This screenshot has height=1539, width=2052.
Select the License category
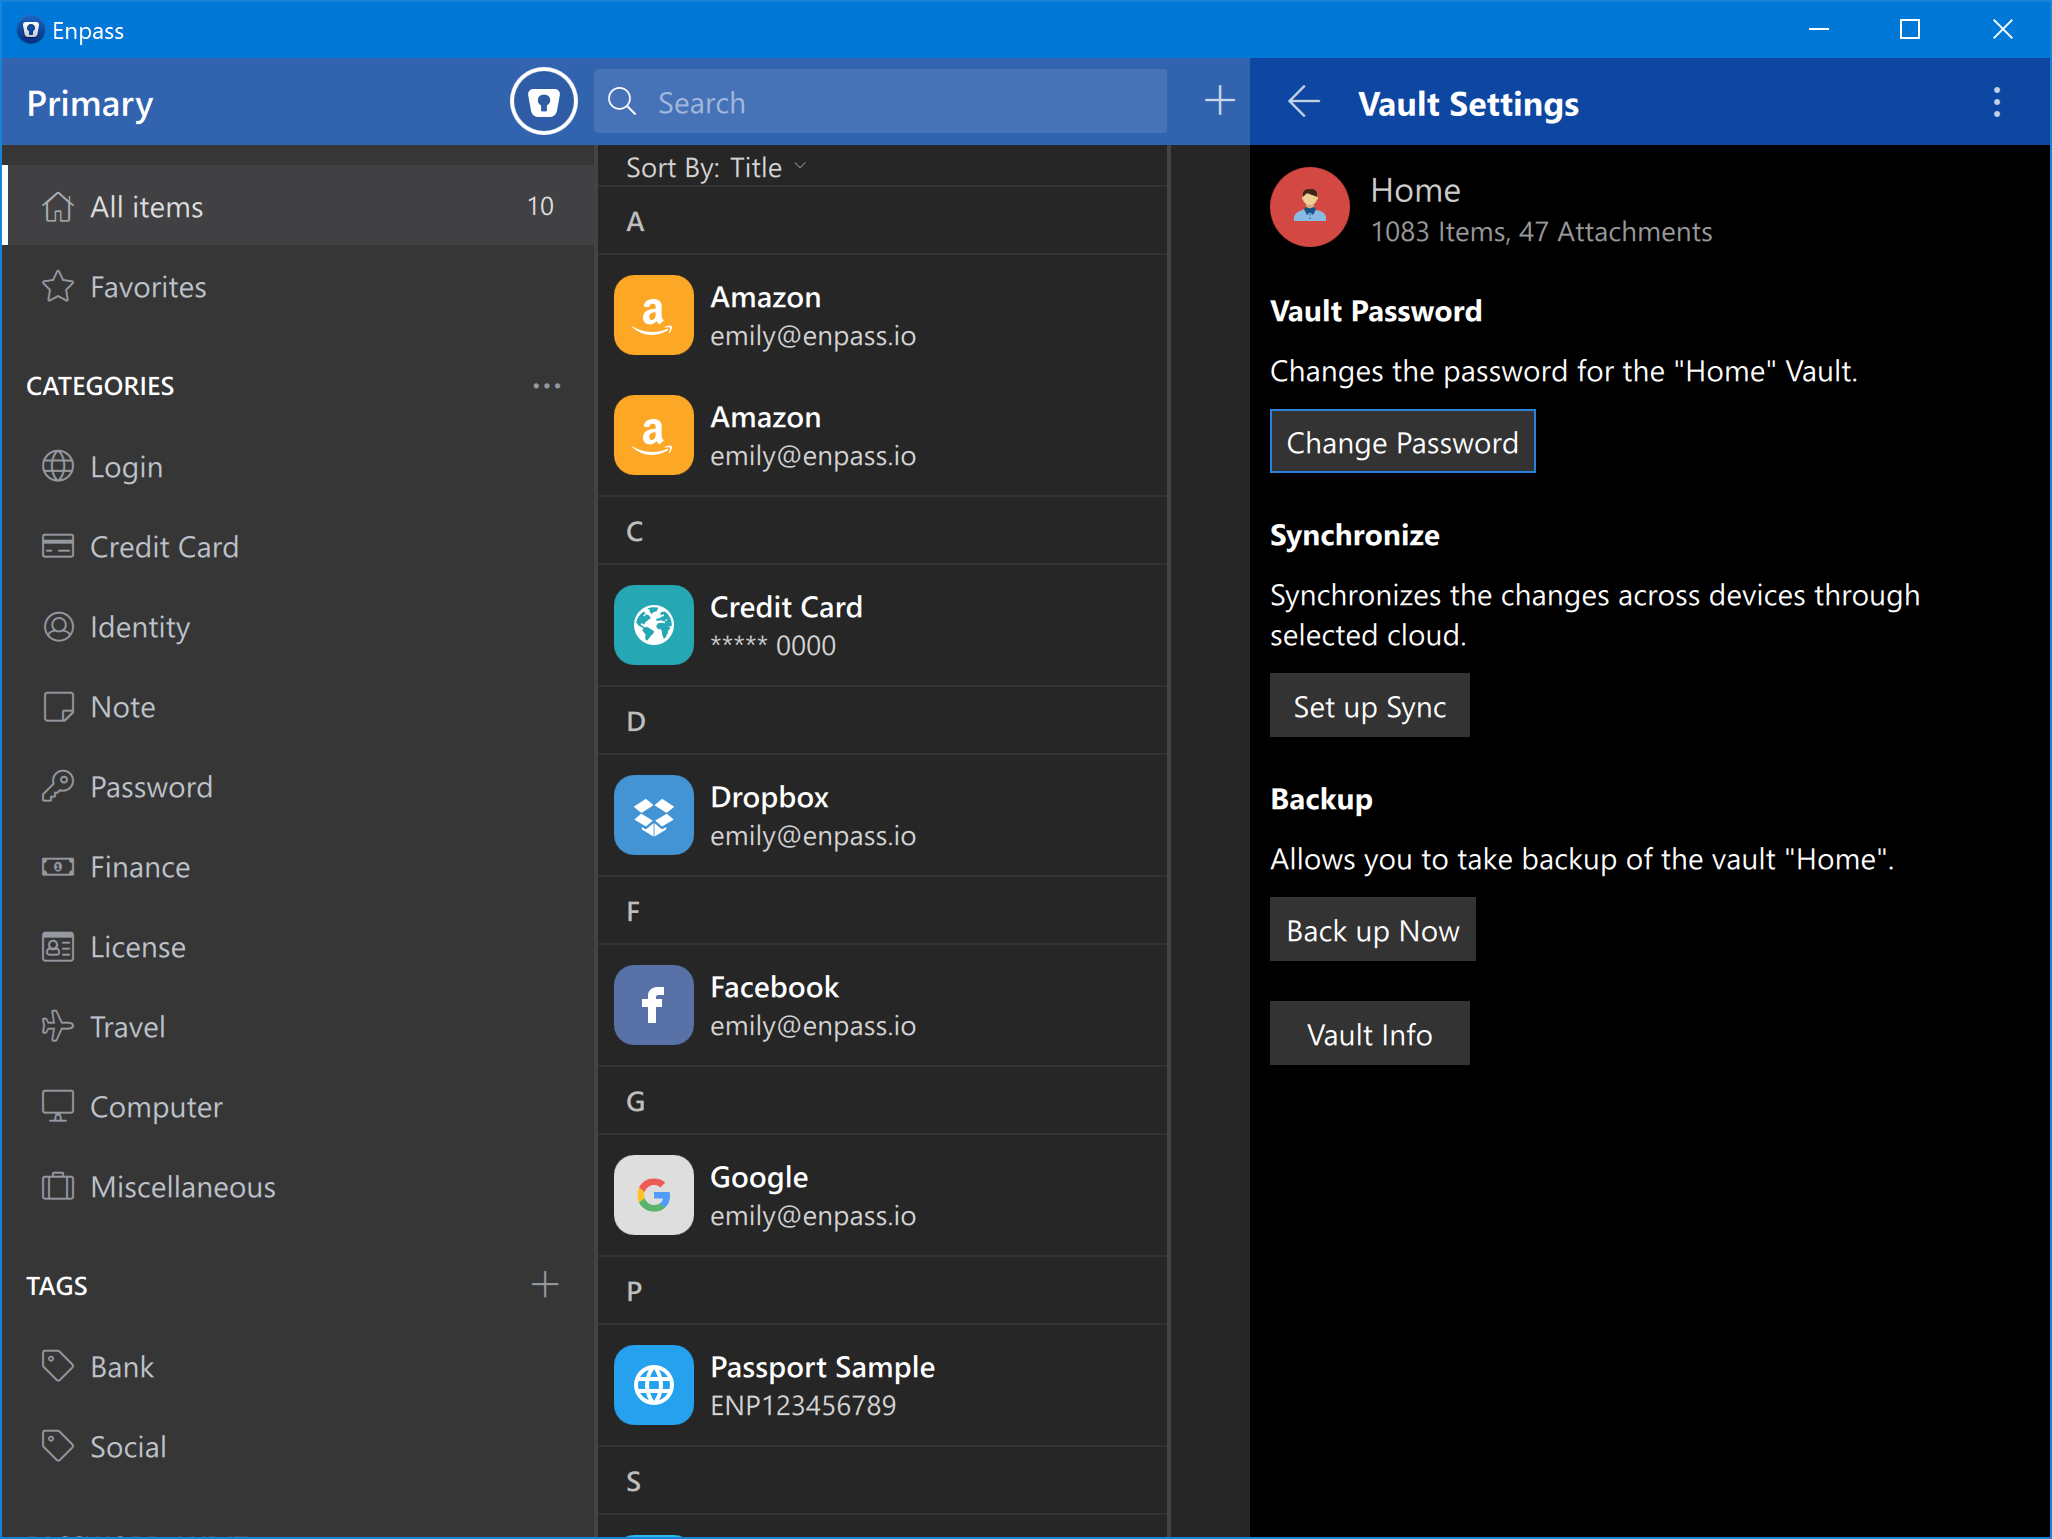298,947
